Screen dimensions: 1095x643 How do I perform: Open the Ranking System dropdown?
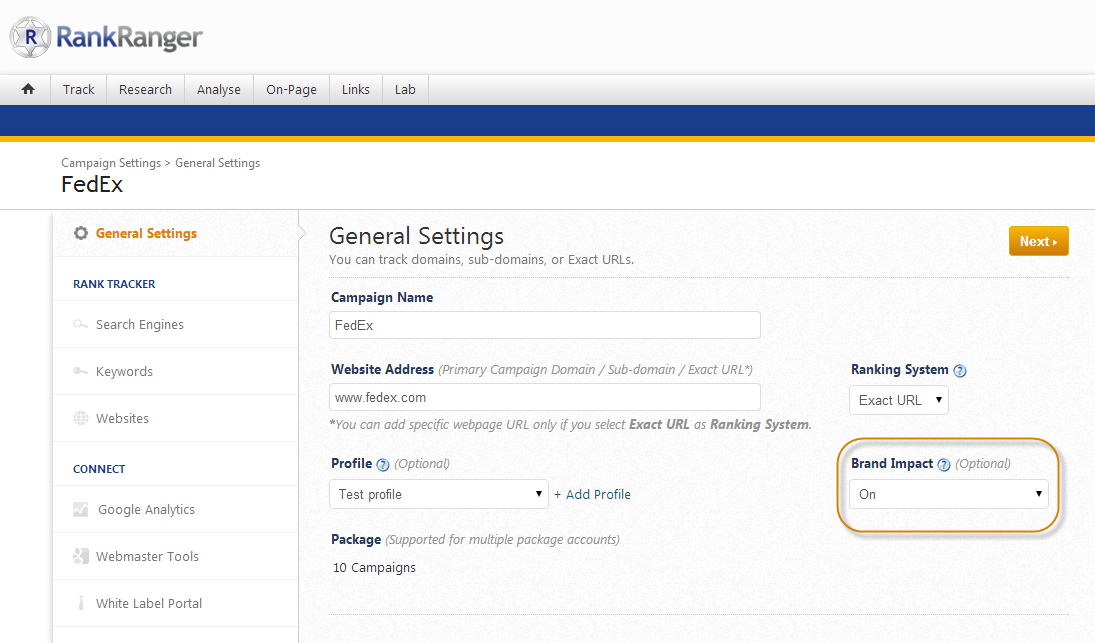[x=898, y=400]
